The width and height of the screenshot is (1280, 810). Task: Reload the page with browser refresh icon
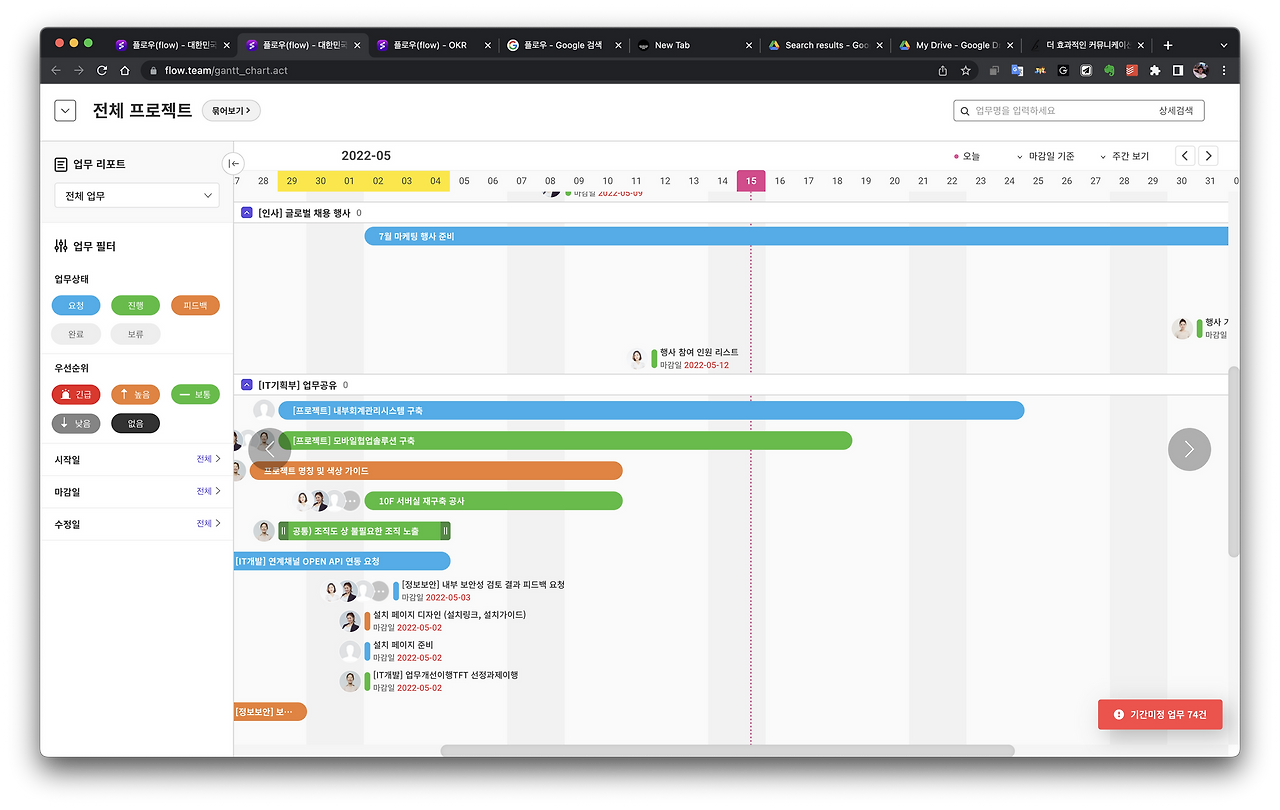click(102, 71)
